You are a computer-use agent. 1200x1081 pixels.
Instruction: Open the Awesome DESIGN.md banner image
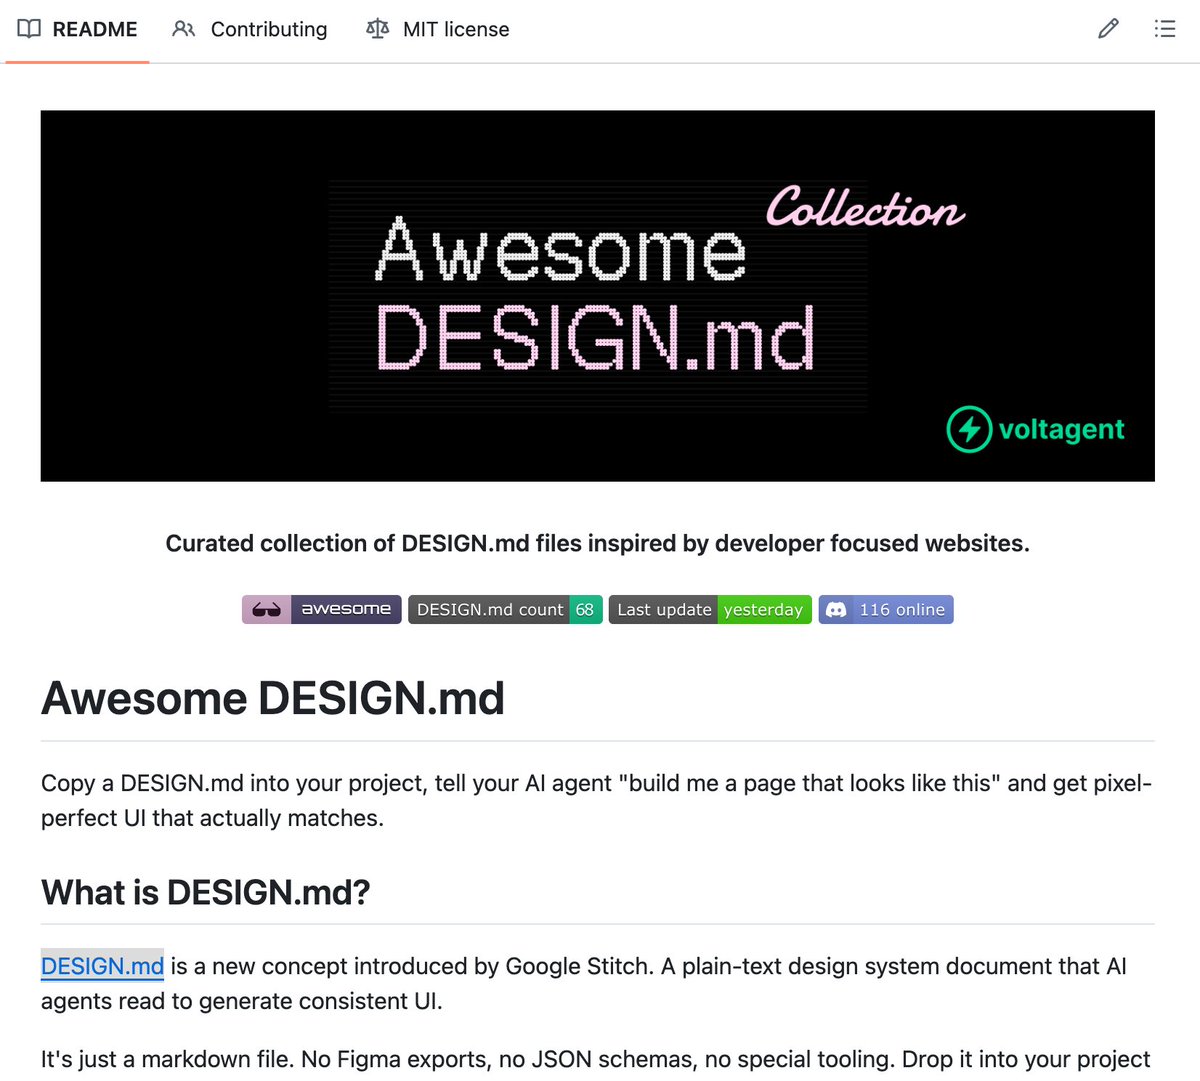(597, 296)
